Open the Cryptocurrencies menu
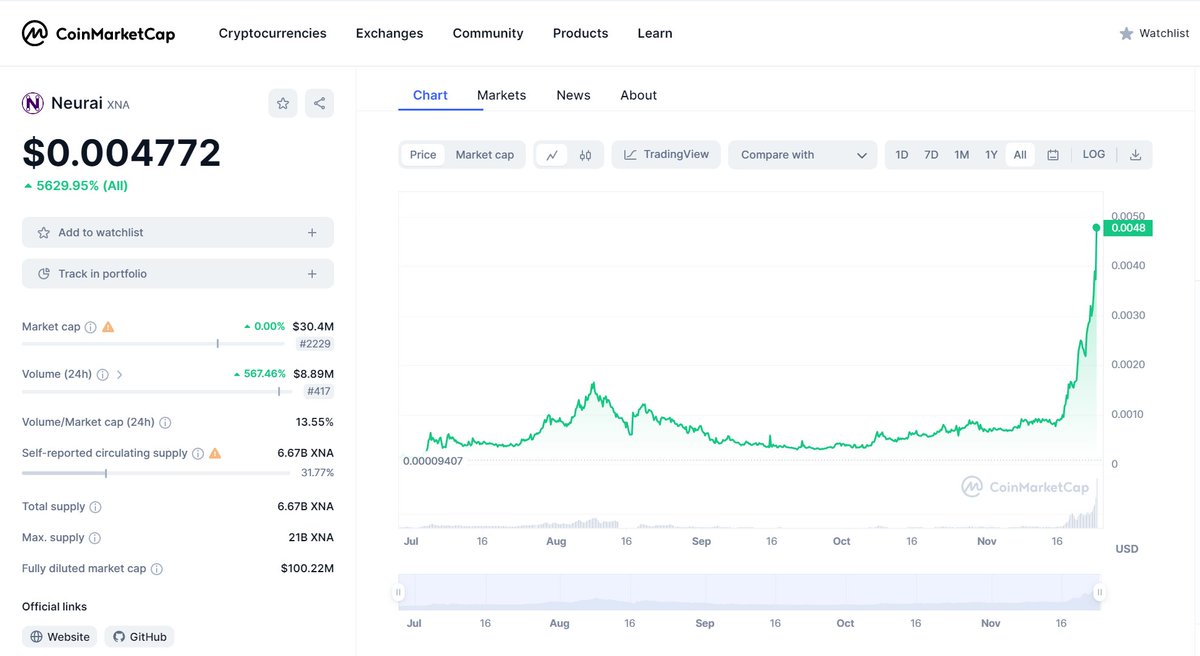1200x656 pixels. pyautogui.click(x=273, y=33)
